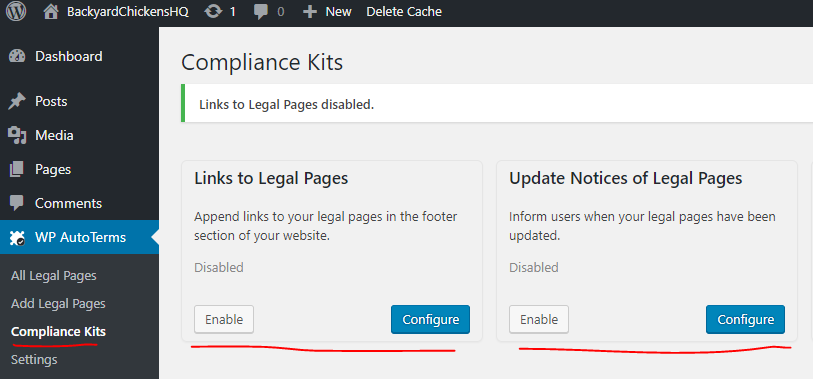Click the plus icon next to New

tap(310, 11)
